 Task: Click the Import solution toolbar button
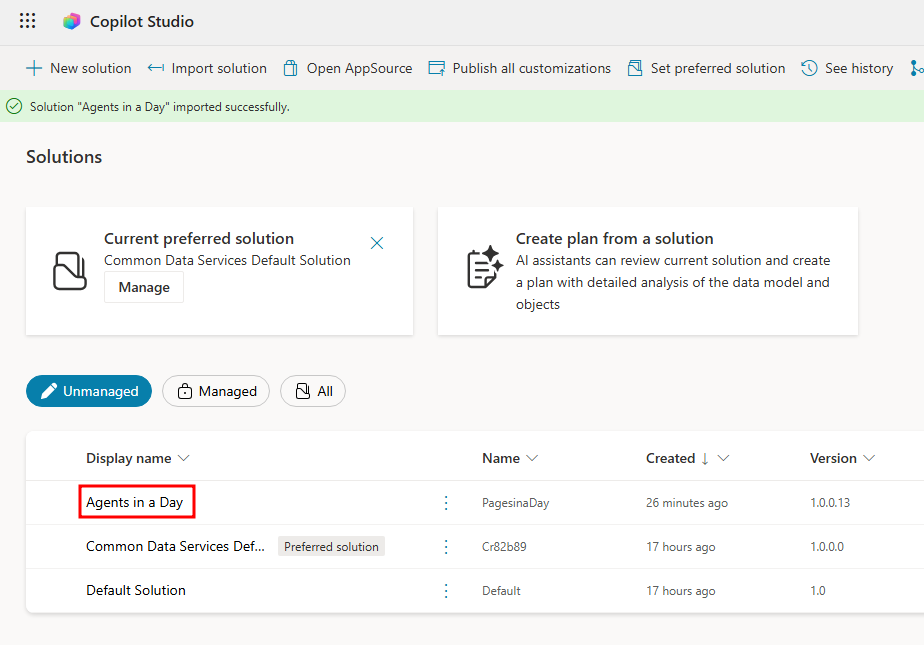coord(207,68)
